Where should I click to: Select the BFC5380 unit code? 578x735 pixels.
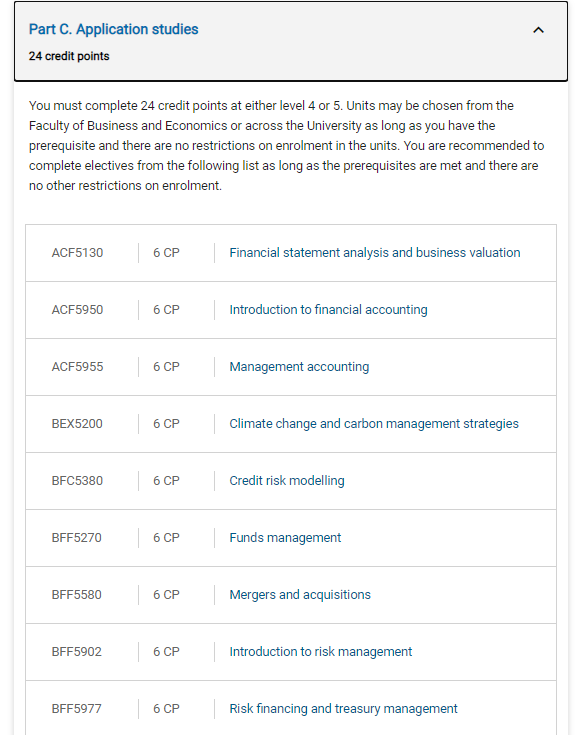77,481
